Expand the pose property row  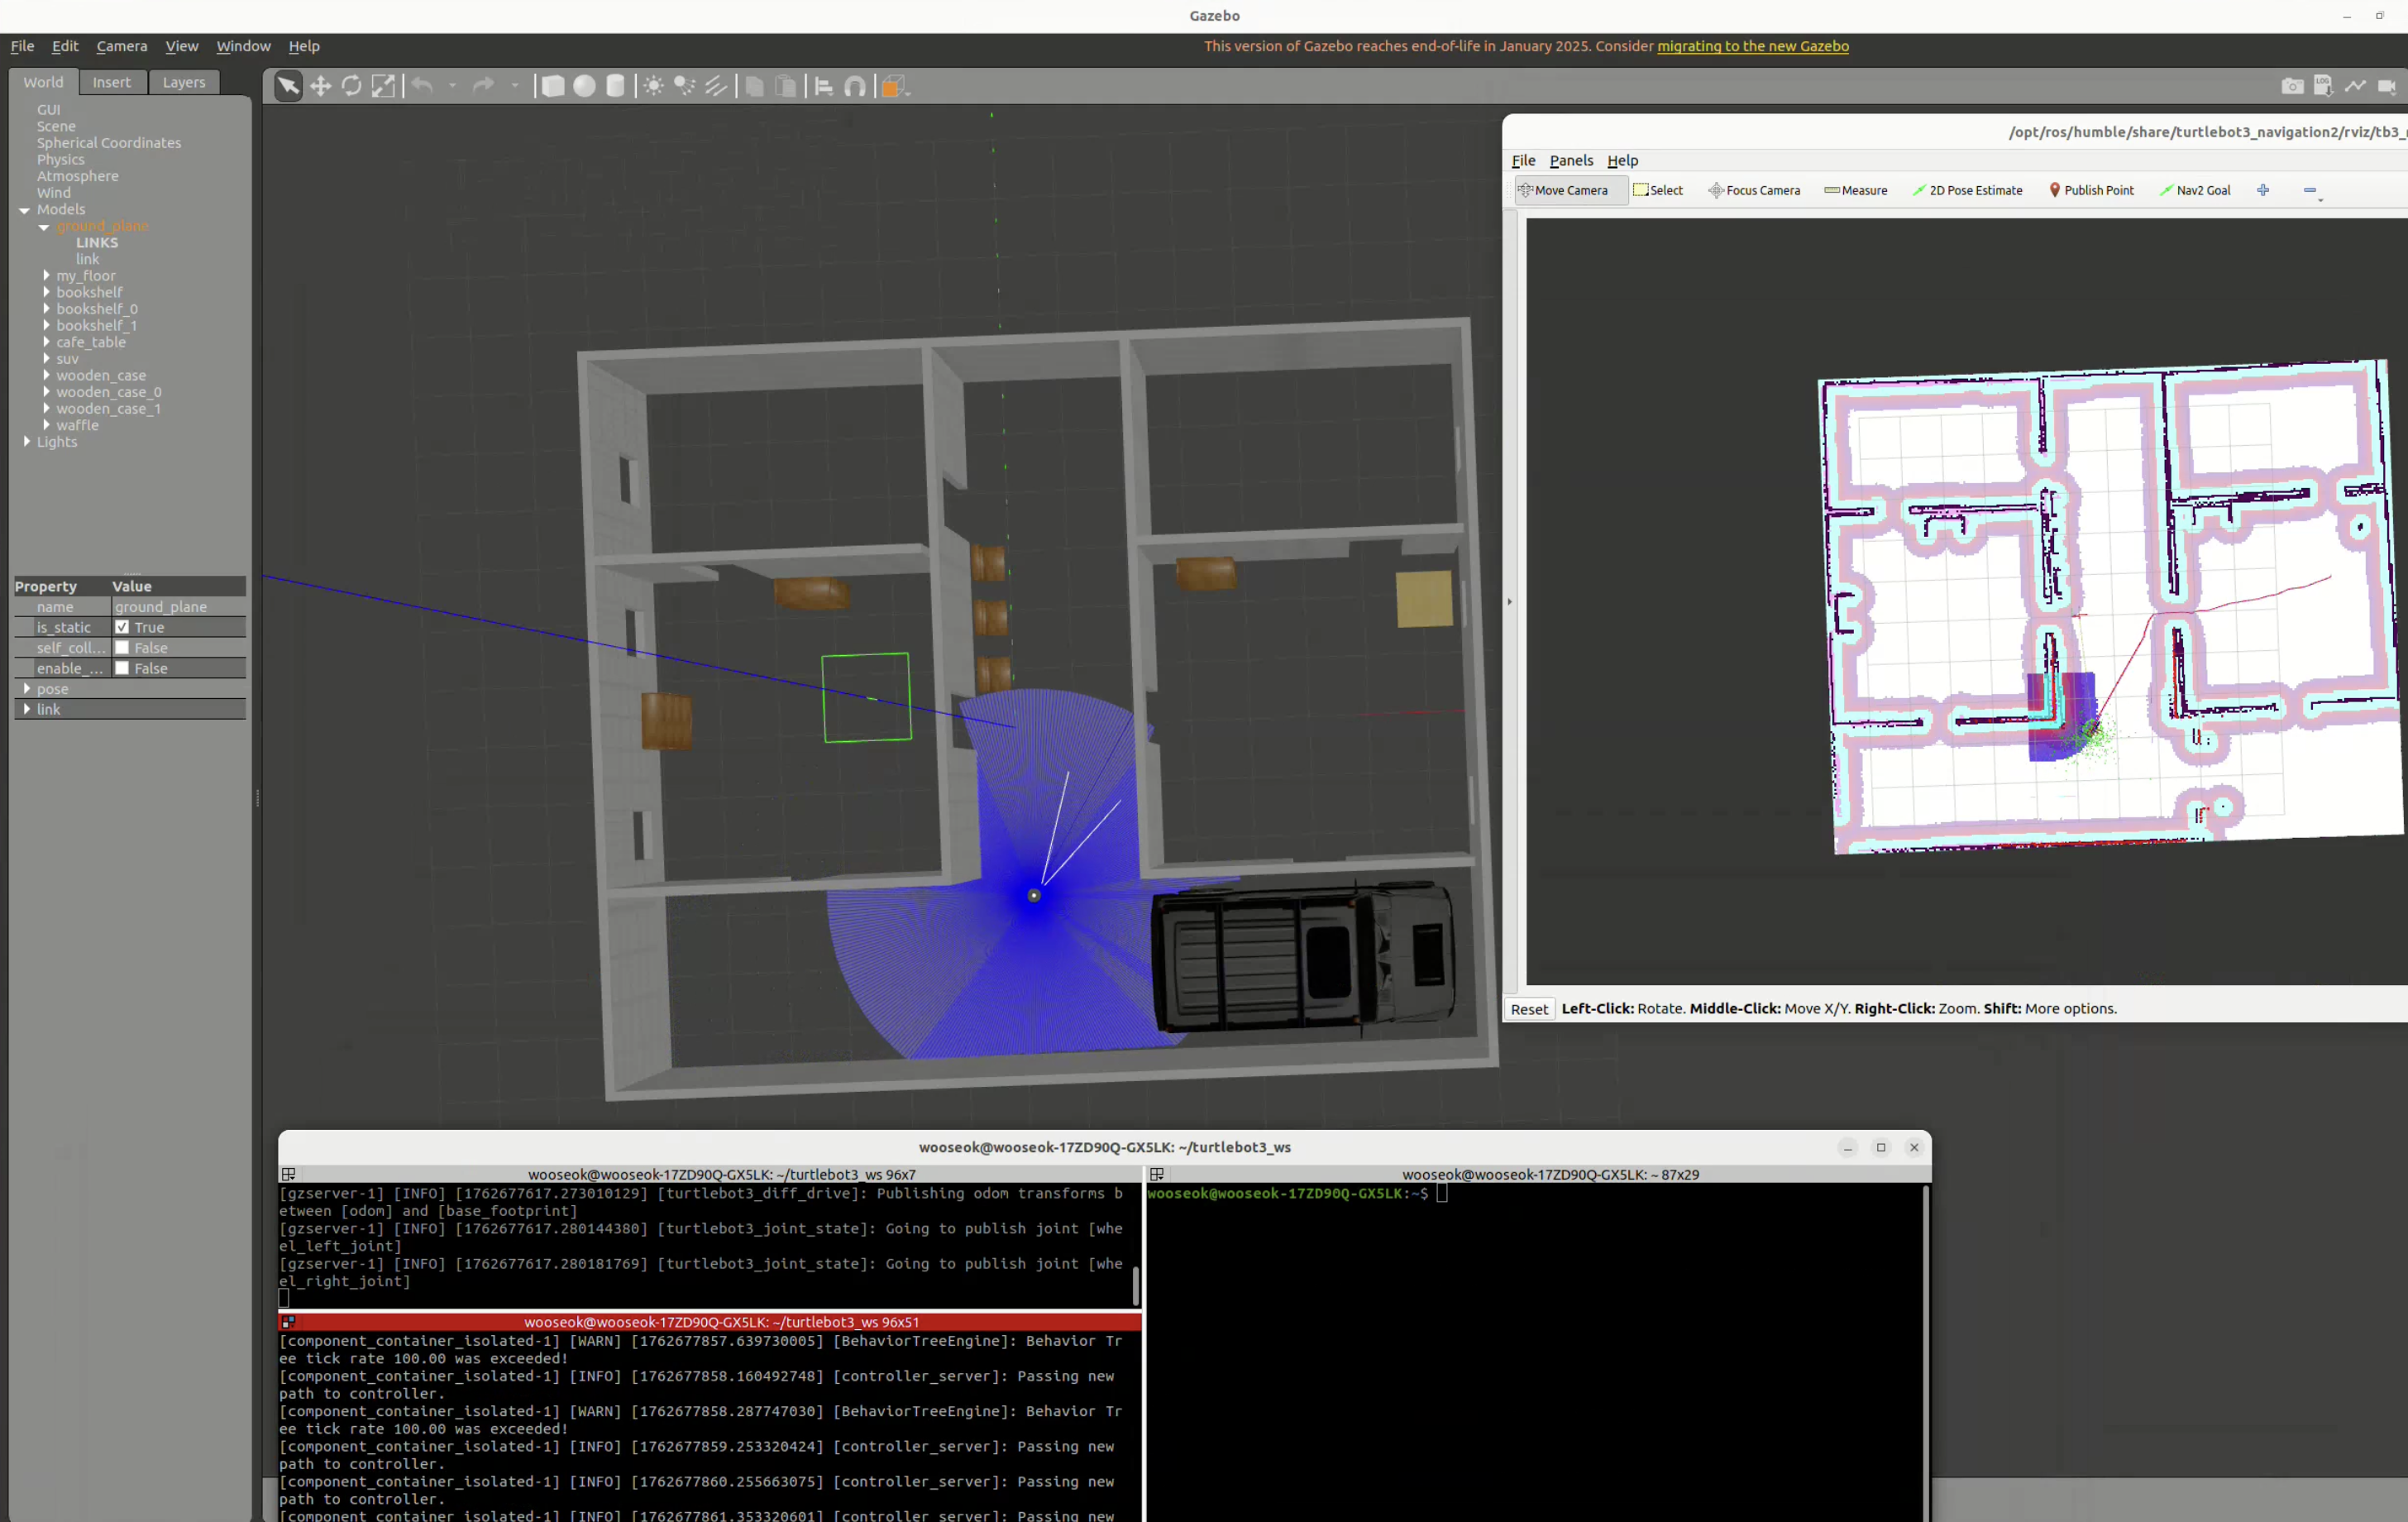(27, 689)
